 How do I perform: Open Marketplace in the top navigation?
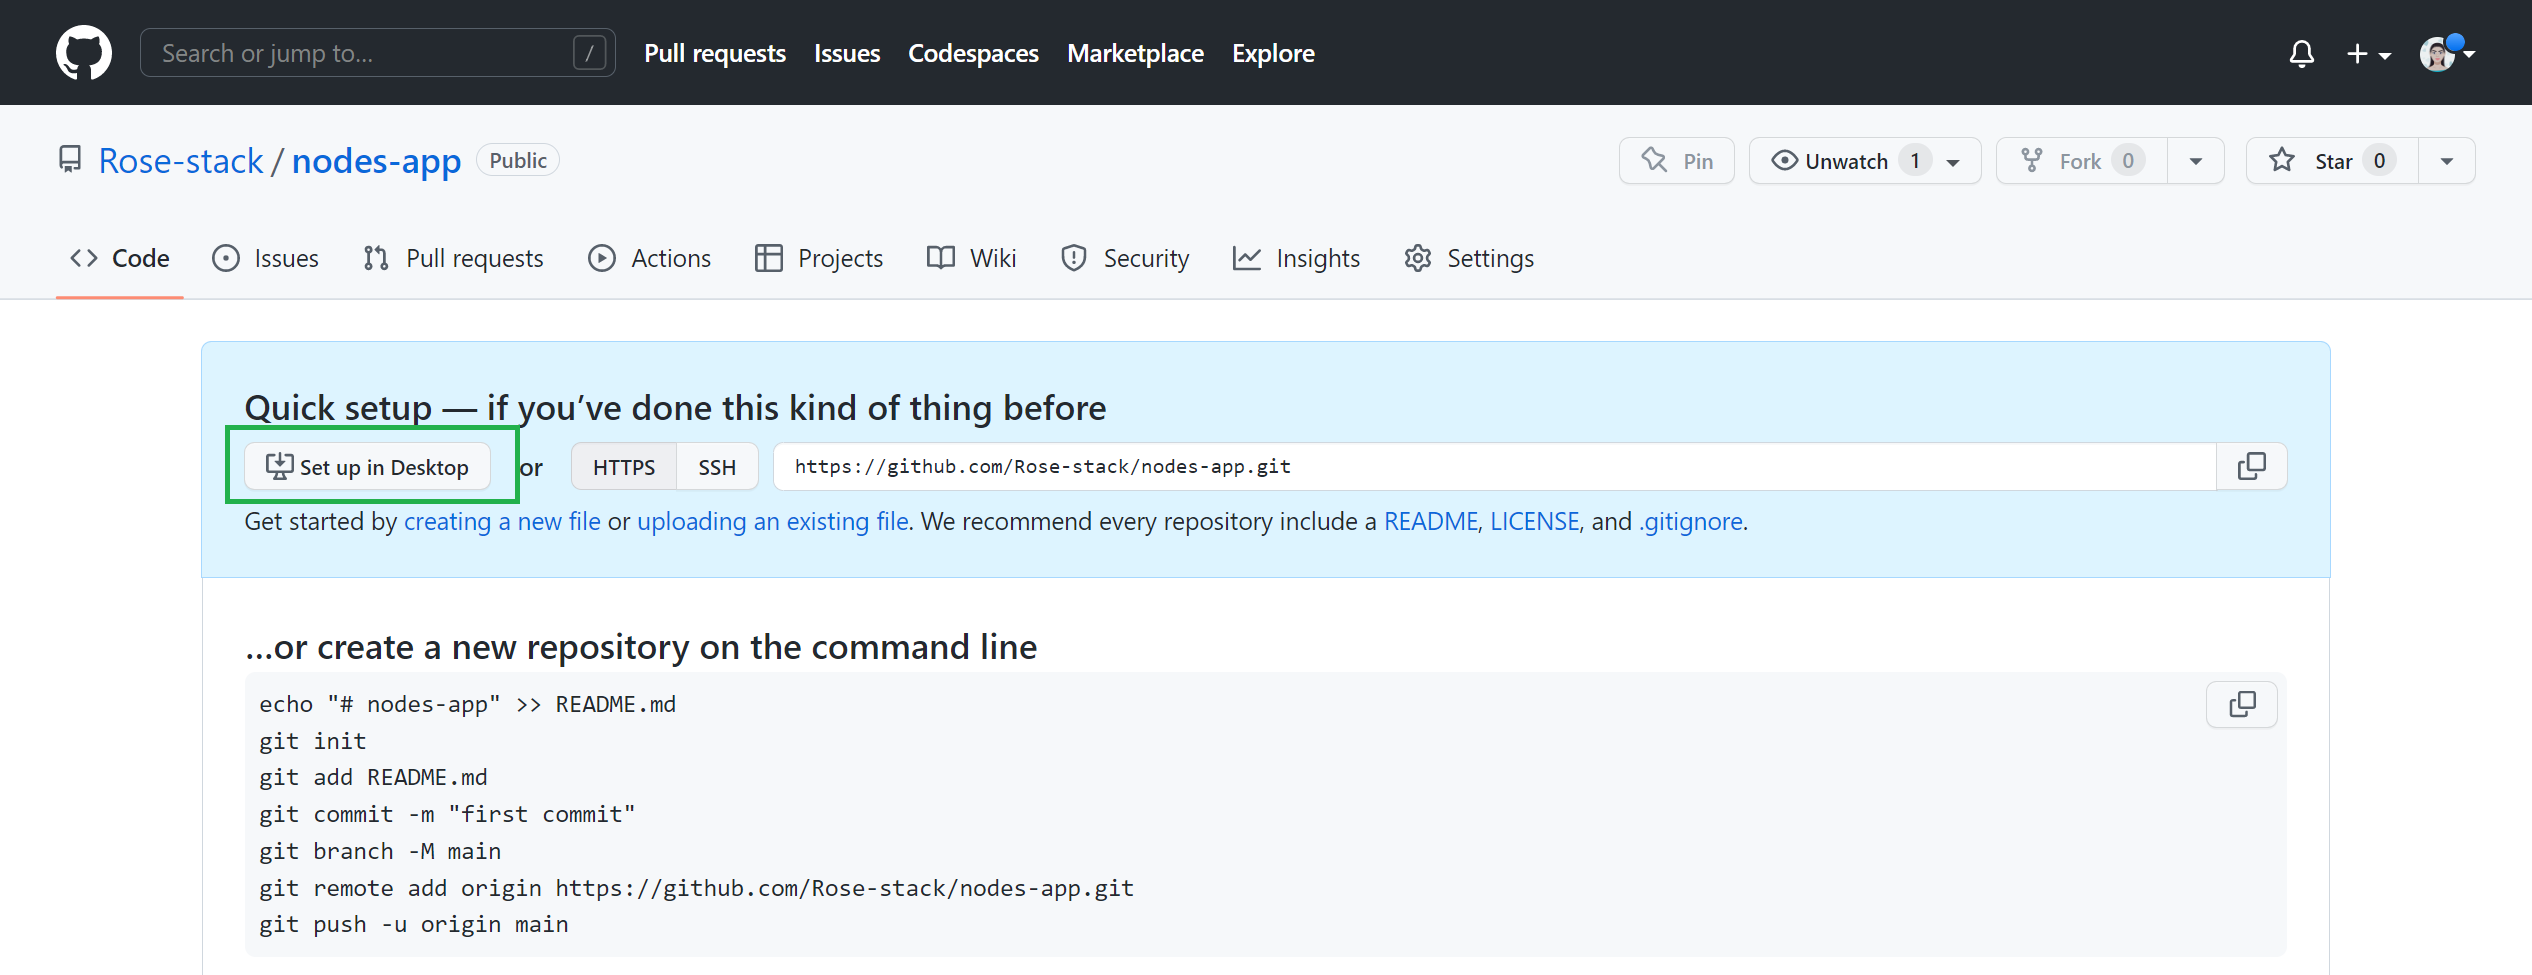[1135, 53]
